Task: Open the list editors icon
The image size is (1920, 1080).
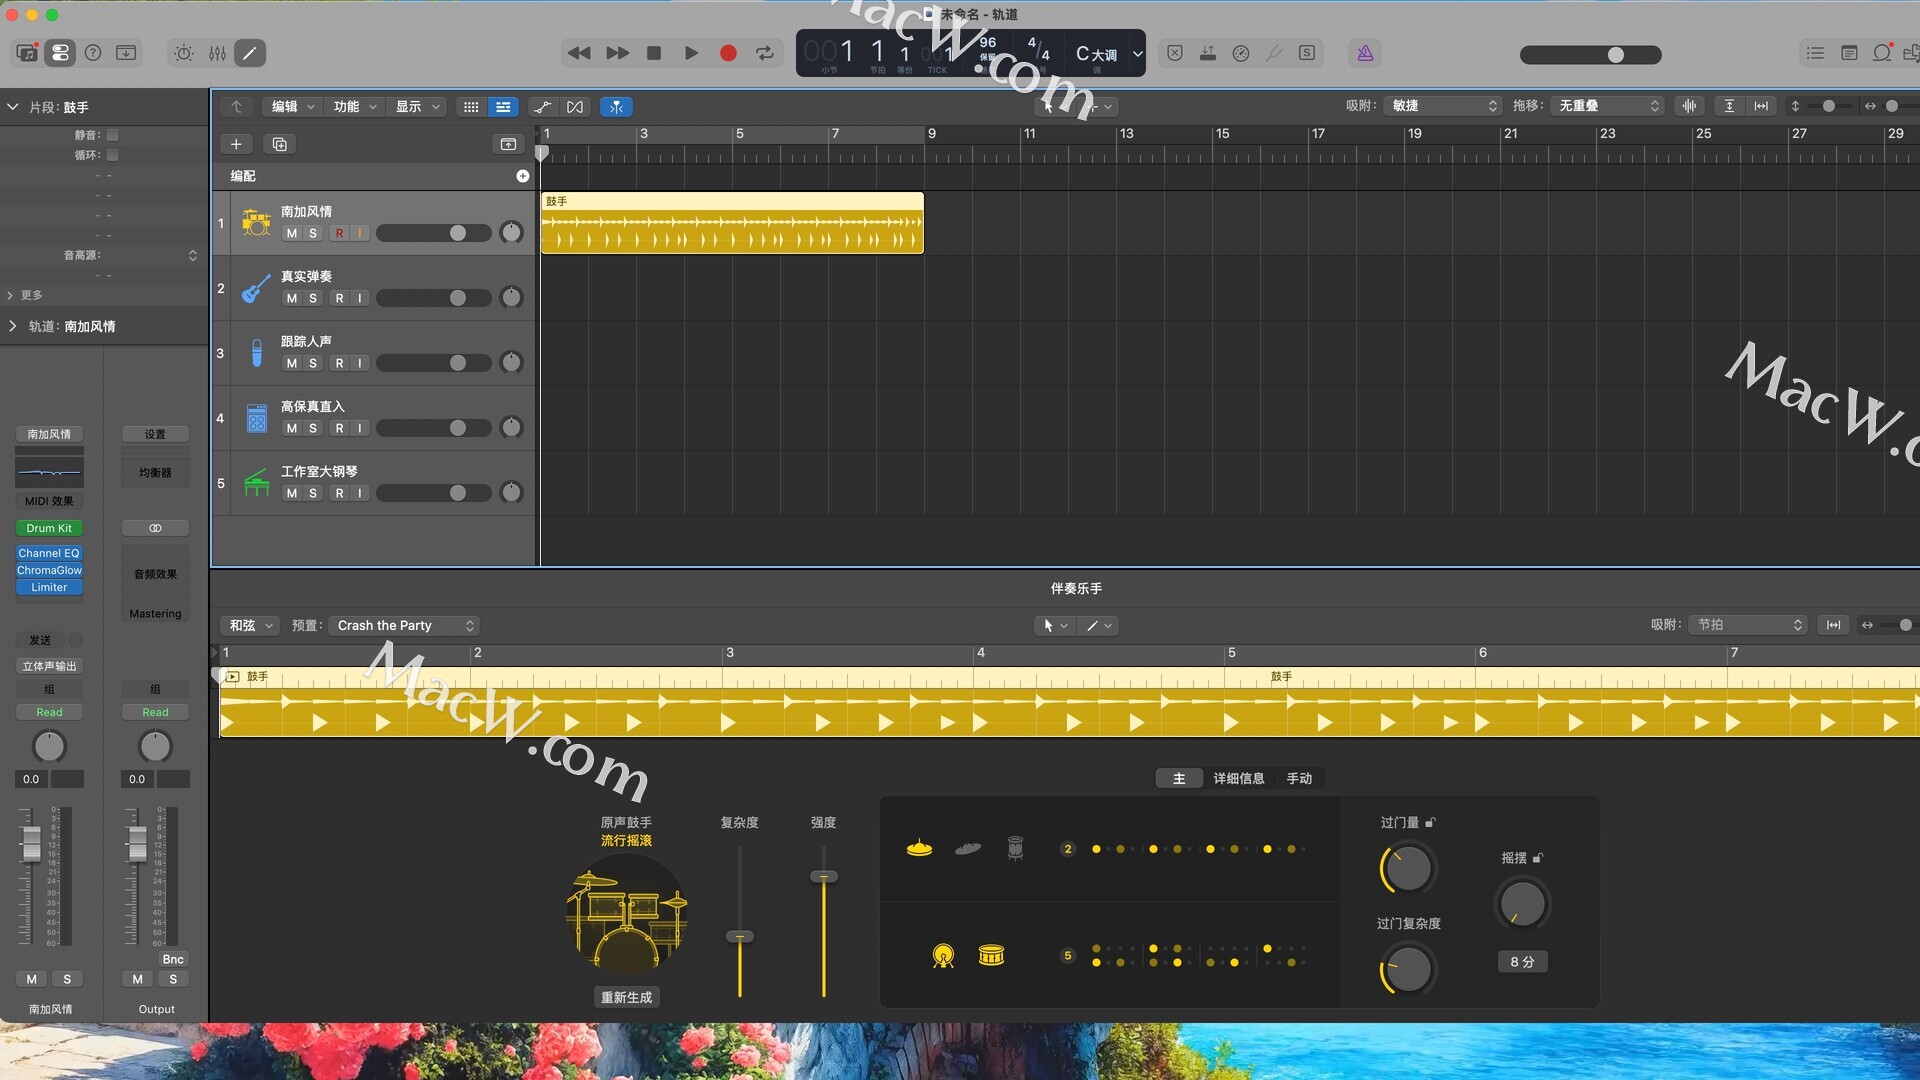Action: coord(1815,53)
